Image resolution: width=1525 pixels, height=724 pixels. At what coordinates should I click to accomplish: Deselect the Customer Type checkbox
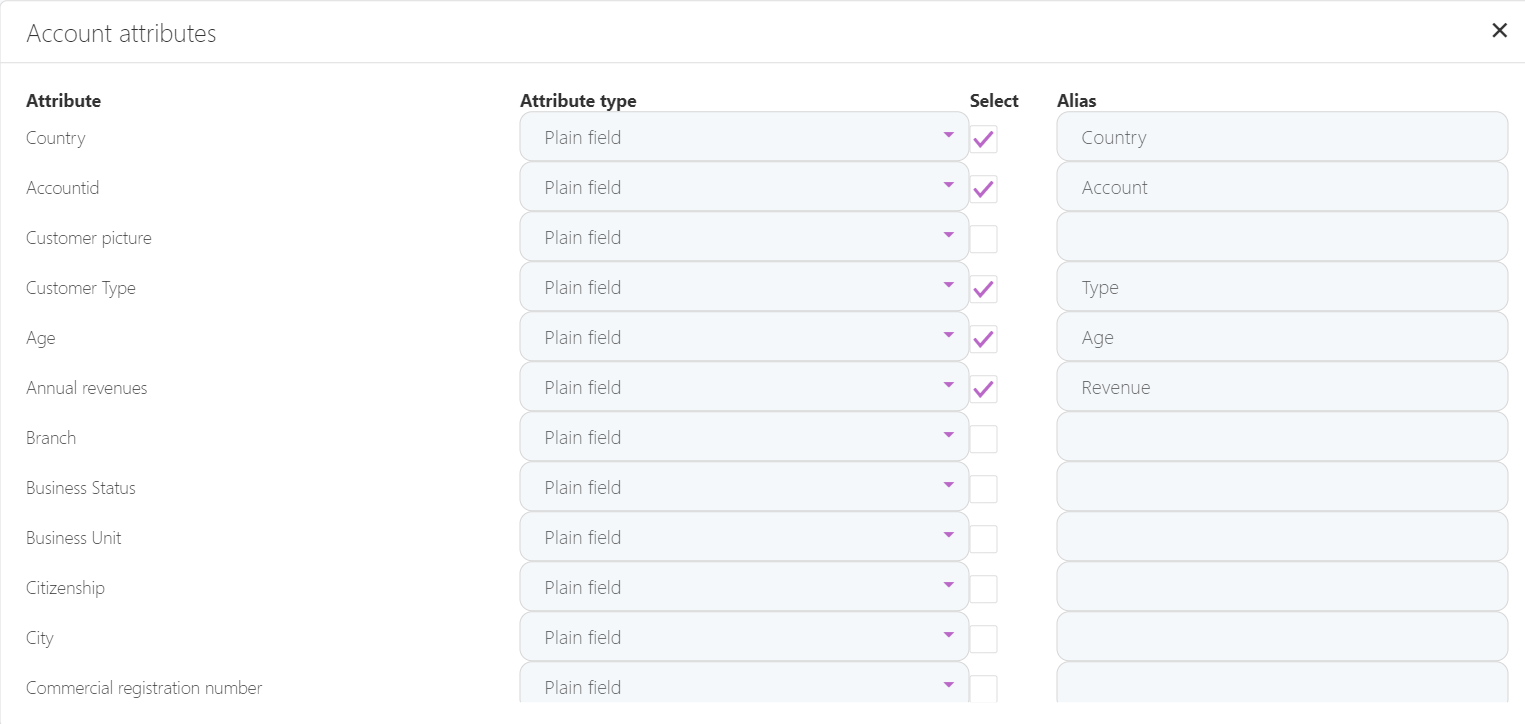984,289
